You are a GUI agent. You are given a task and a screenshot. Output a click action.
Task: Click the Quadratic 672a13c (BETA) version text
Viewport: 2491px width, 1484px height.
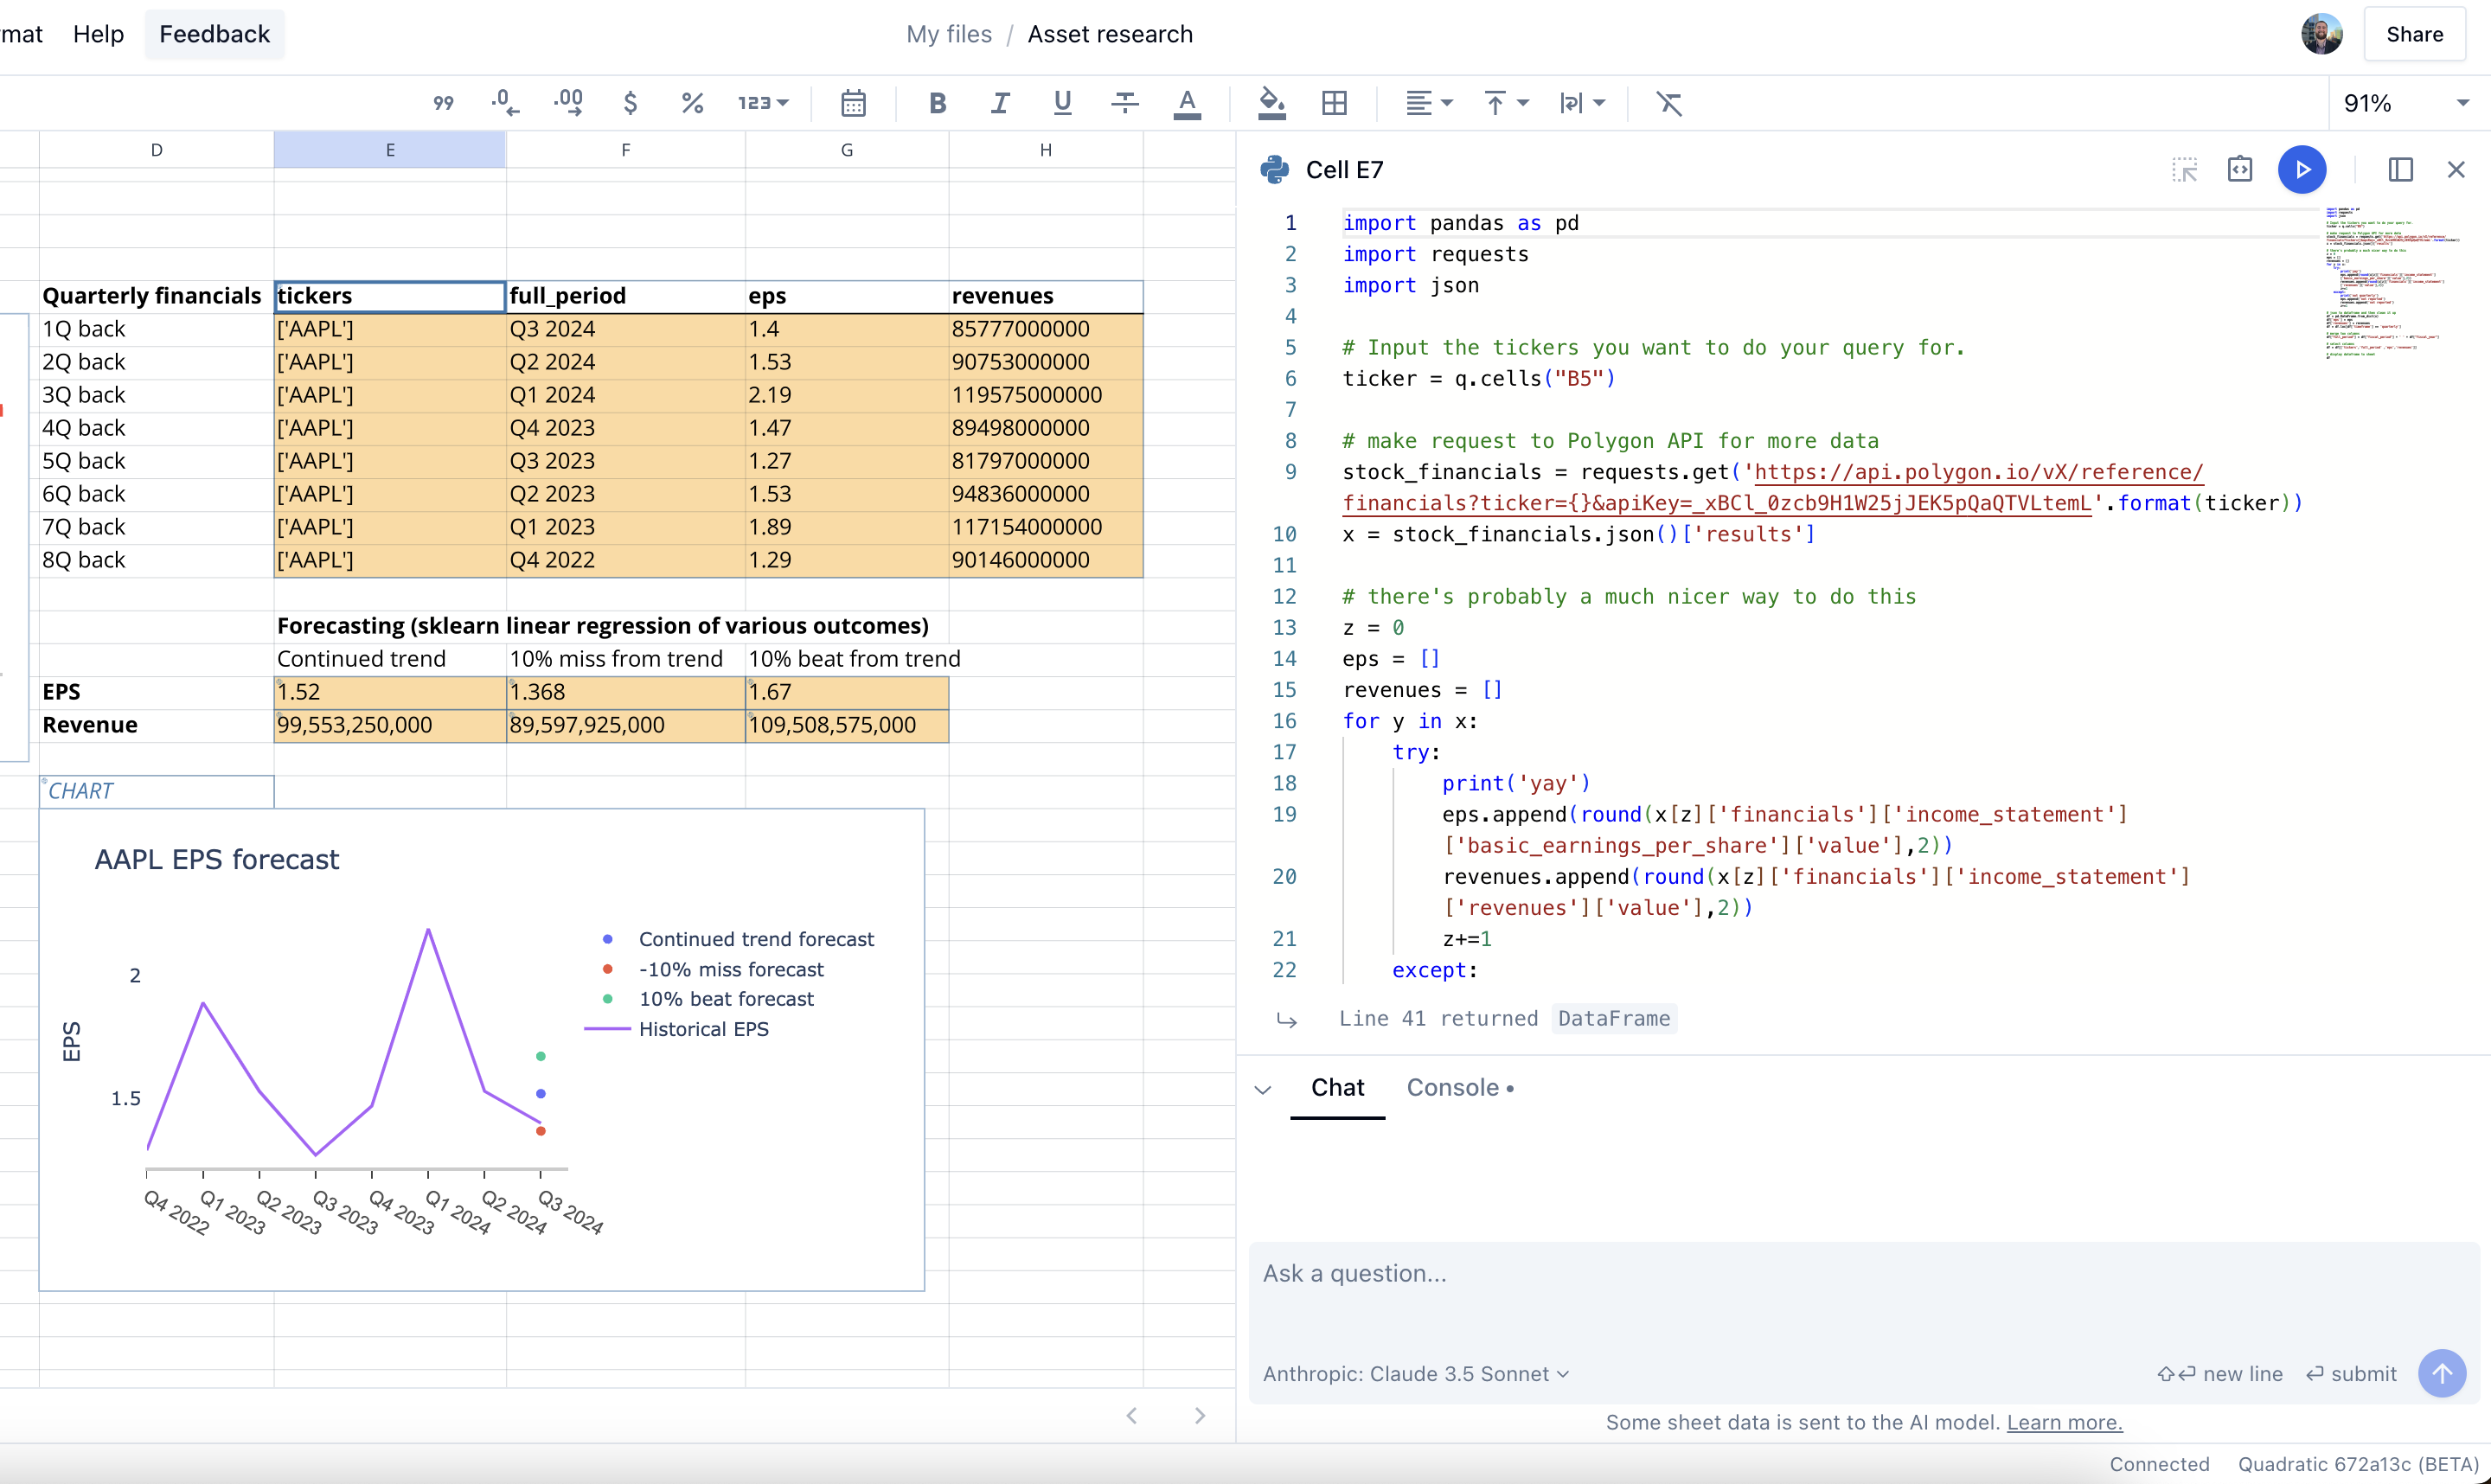[2357, 1464]
